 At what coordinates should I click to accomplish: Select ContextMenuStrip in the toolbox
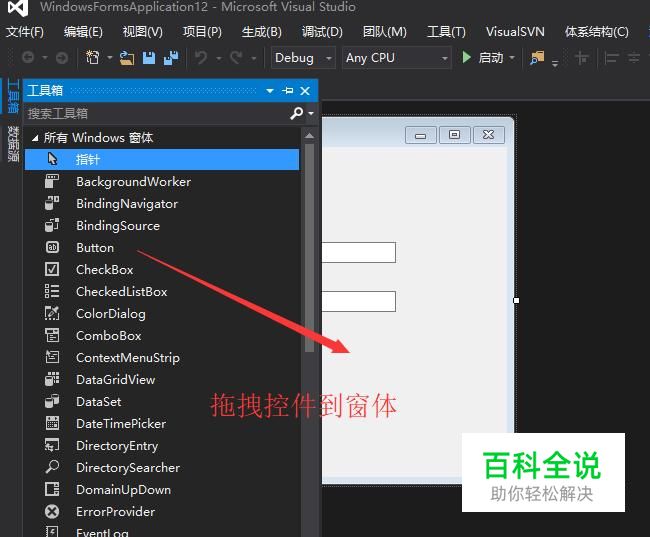[162, 357]
